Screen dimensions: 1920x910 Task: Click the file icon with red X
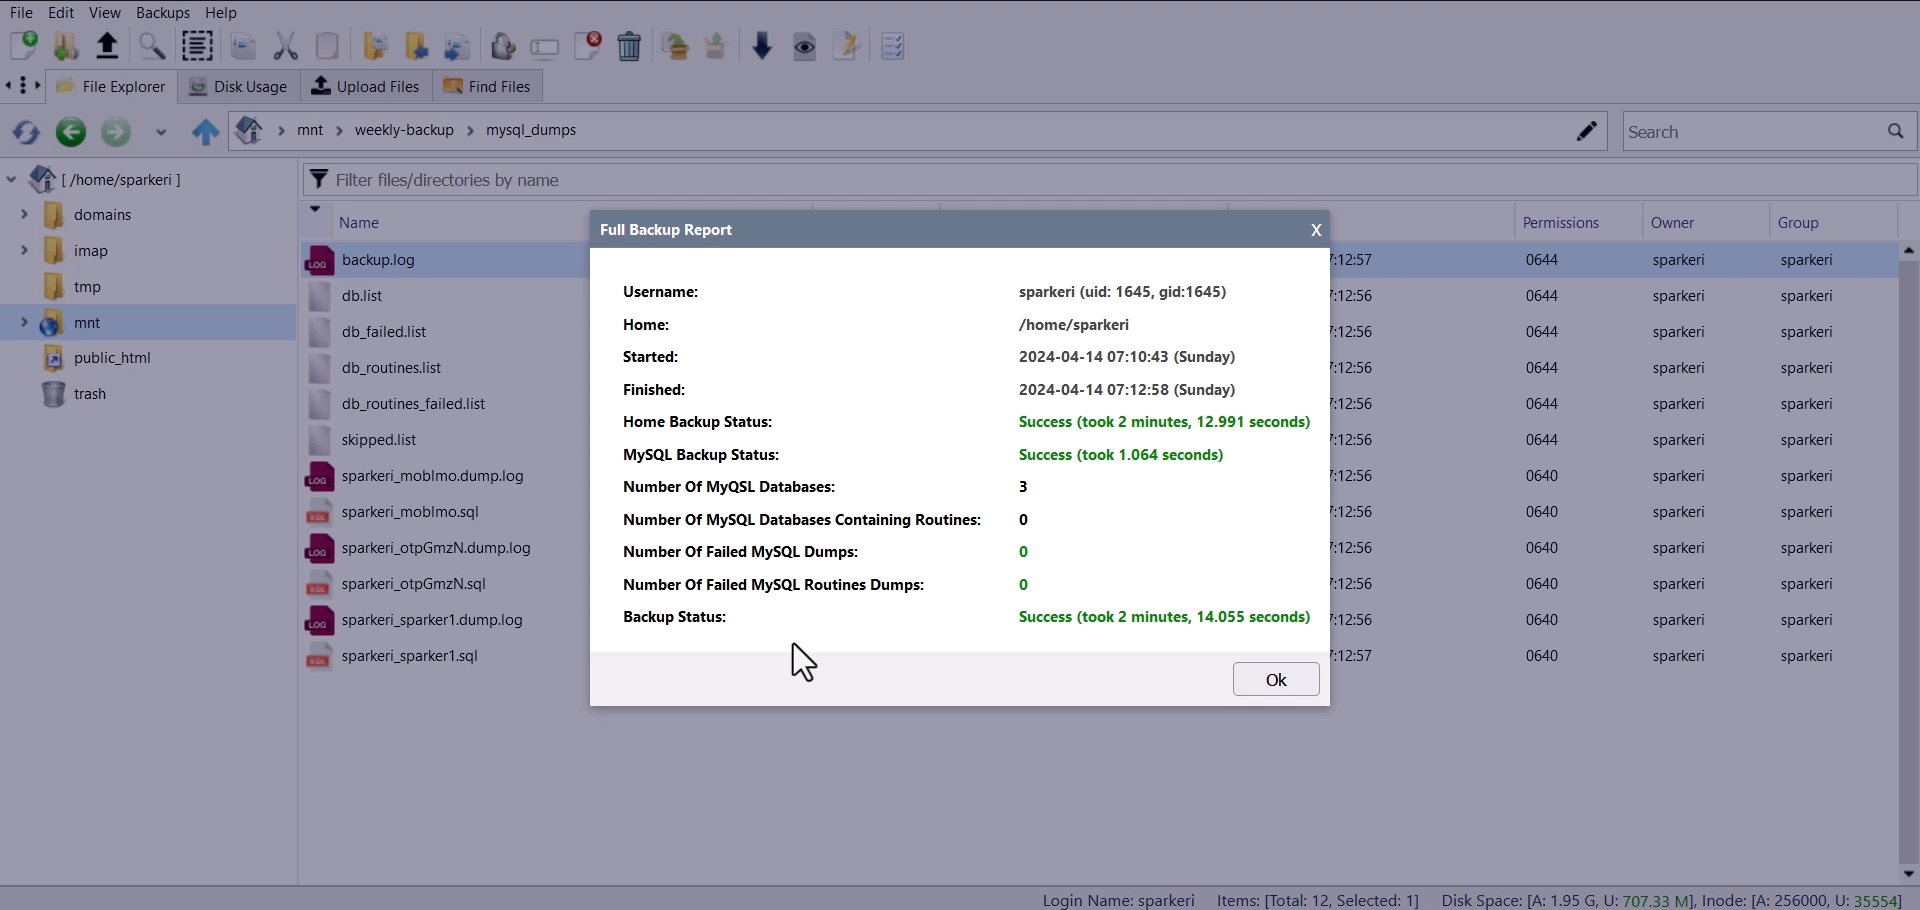588,46
